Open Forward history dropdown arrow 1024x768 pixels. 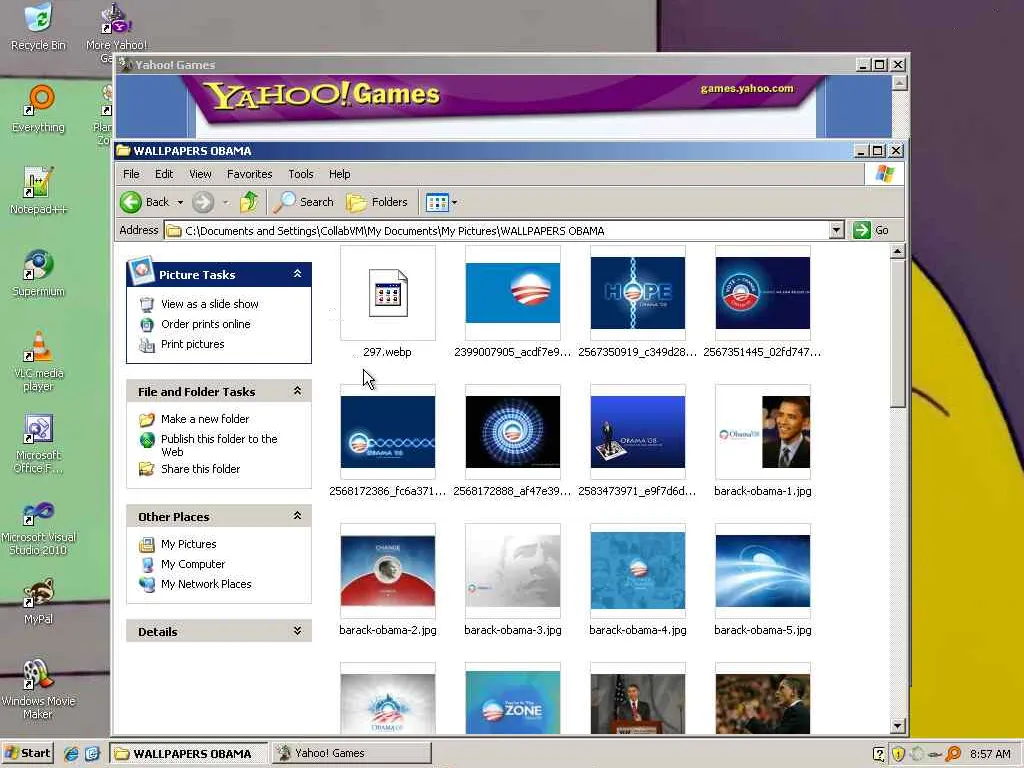click(226, 202)
